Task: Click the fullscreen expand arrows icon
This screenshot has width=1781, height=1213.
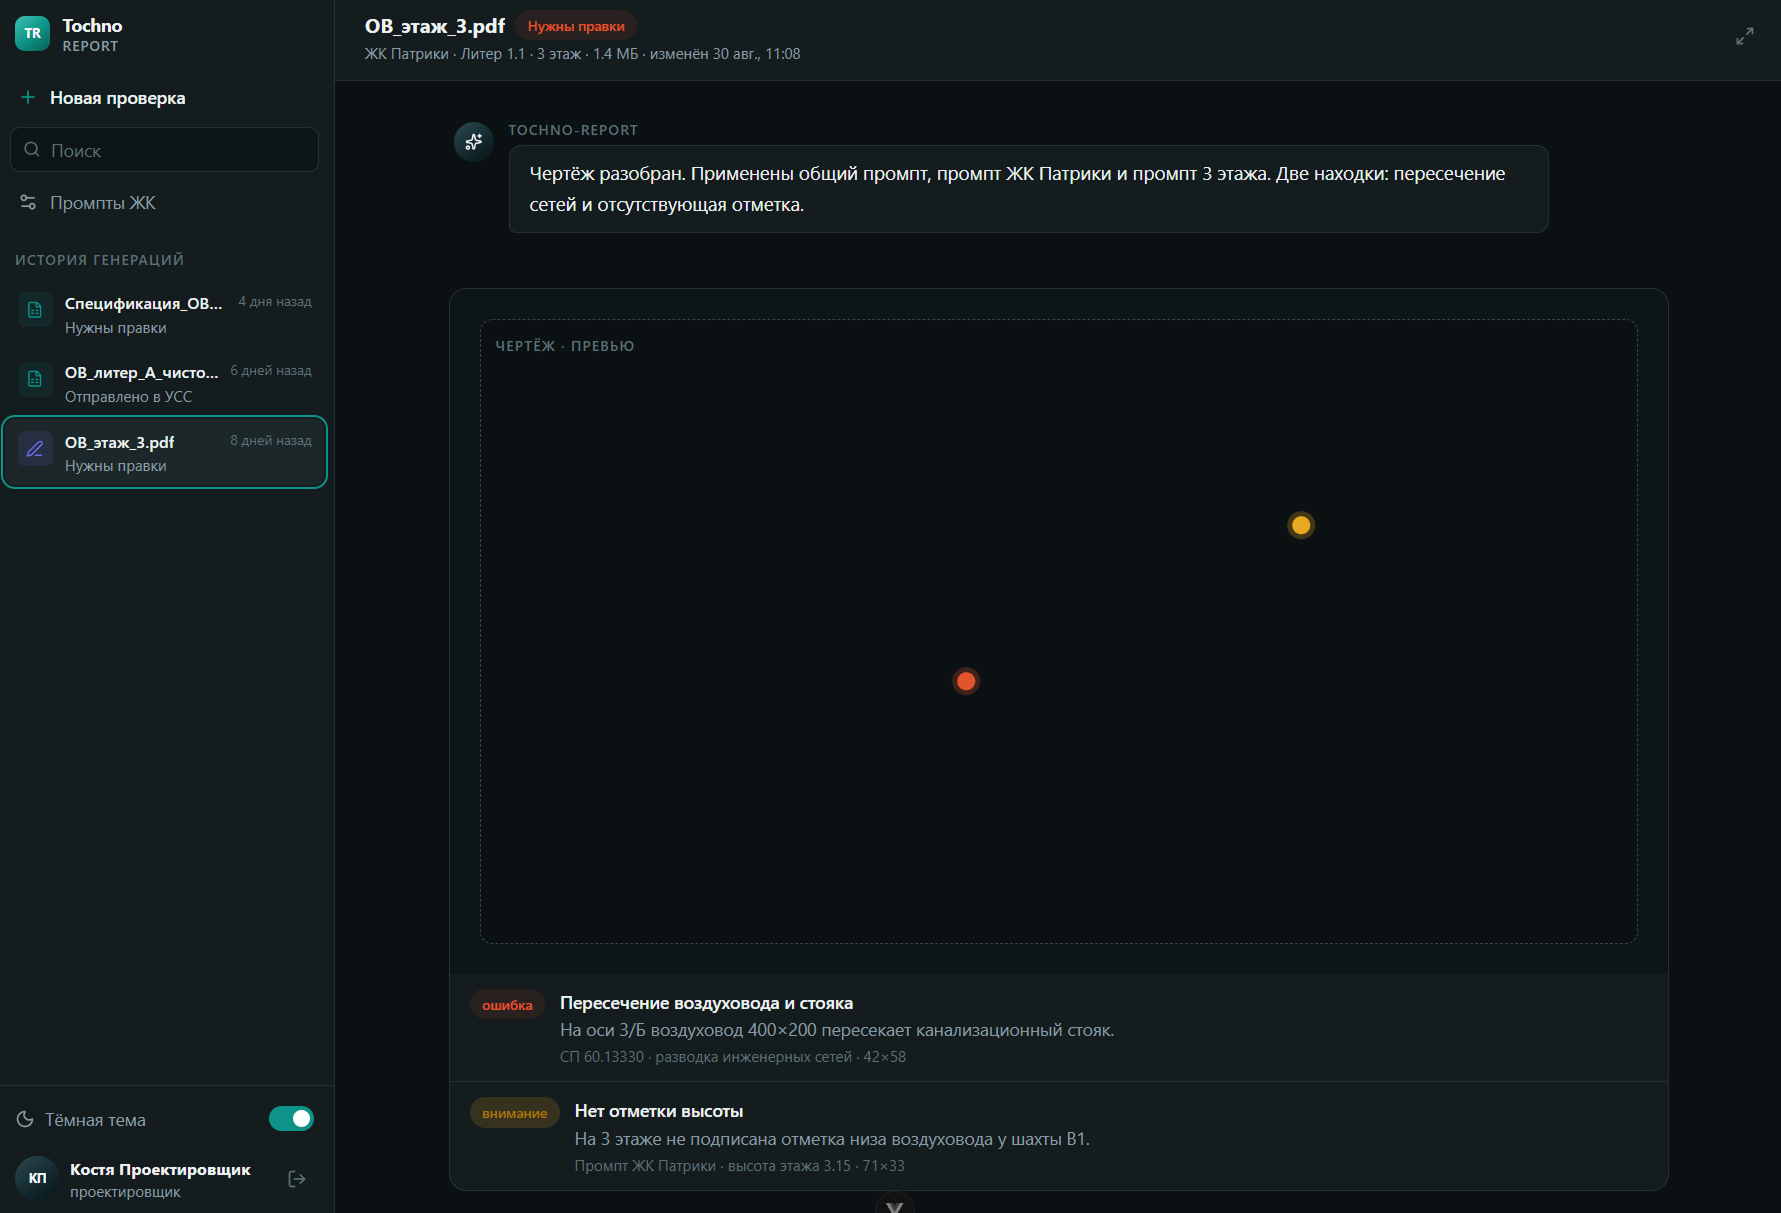Action: [1745, 37]
